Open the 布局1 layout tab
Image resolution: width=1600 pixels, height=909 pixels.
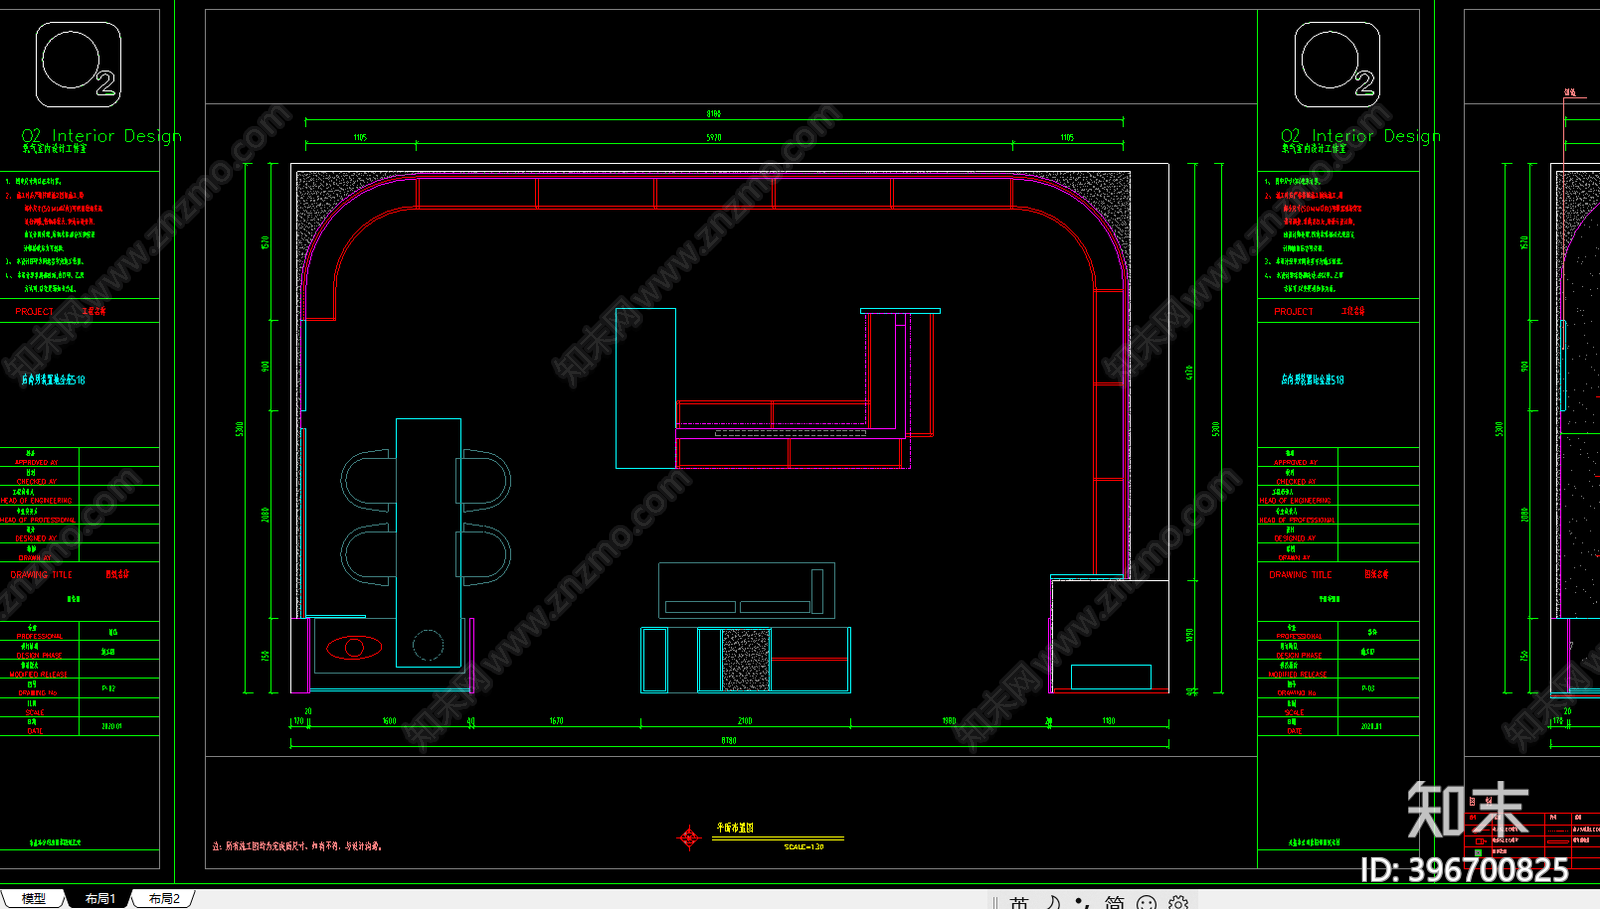[99, 898]
